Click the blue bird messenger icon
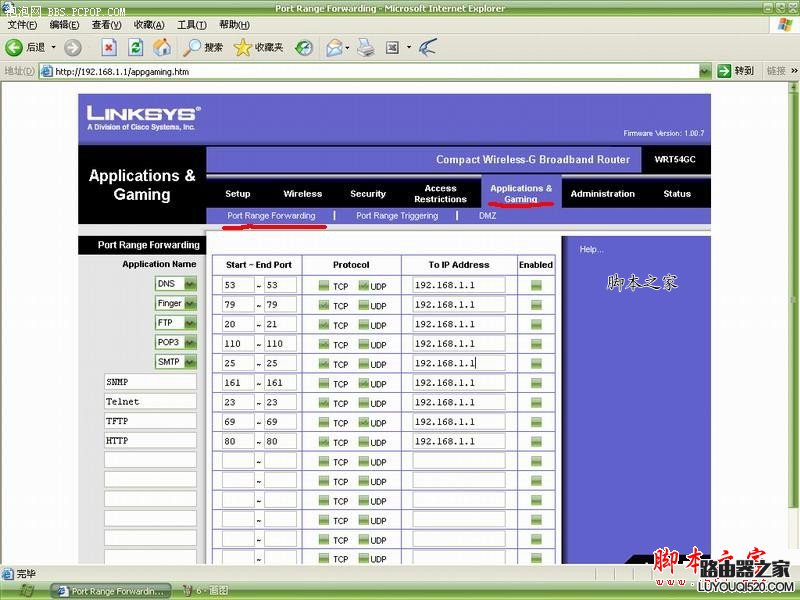 tap(428, 47)
